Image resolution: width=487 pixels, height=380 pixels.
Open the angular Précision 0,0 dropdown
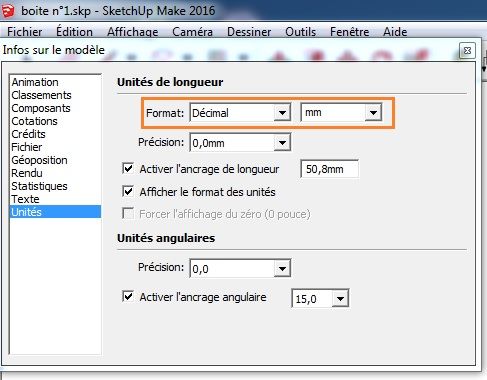(240, 268)
